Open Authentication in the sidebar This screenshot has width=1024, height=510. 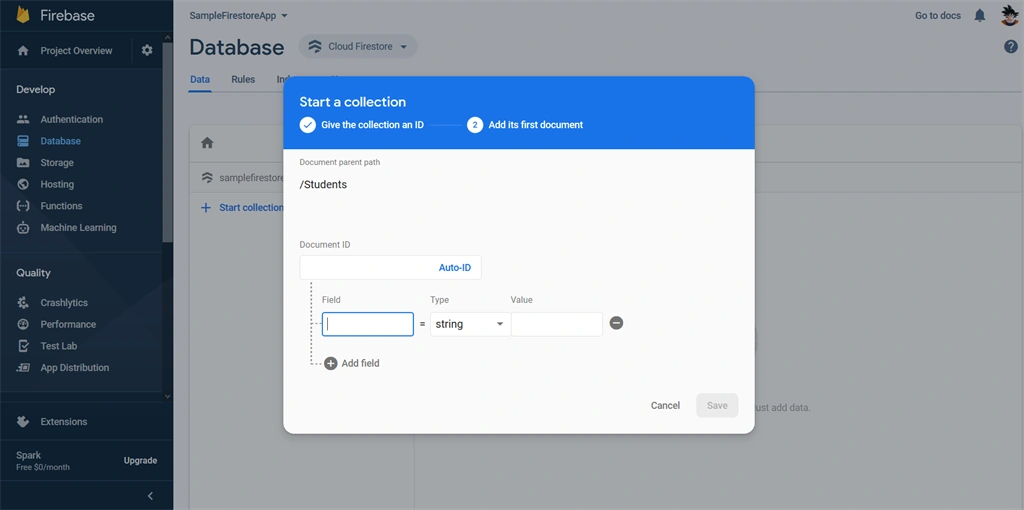tap(72, 120)
